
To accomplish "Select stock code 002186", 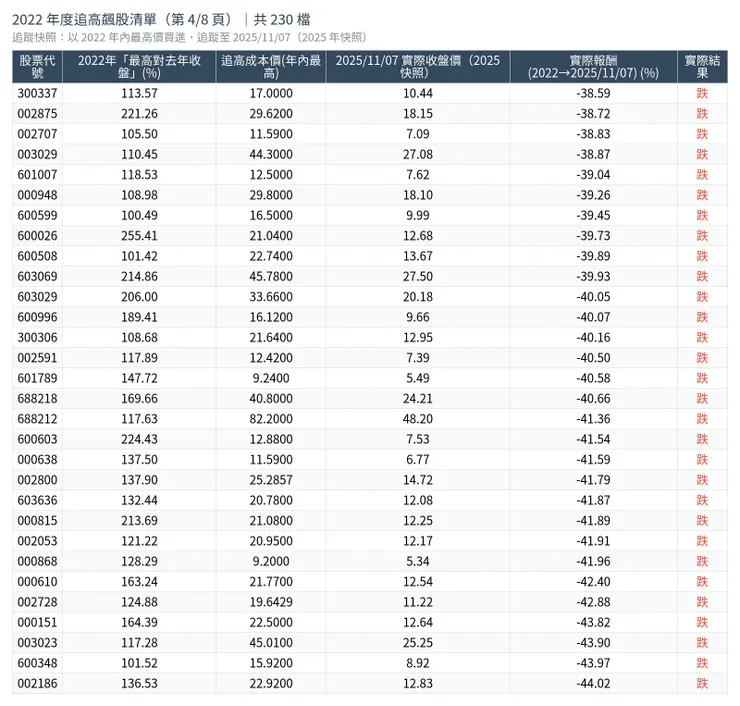I will (x=37, y=683).
